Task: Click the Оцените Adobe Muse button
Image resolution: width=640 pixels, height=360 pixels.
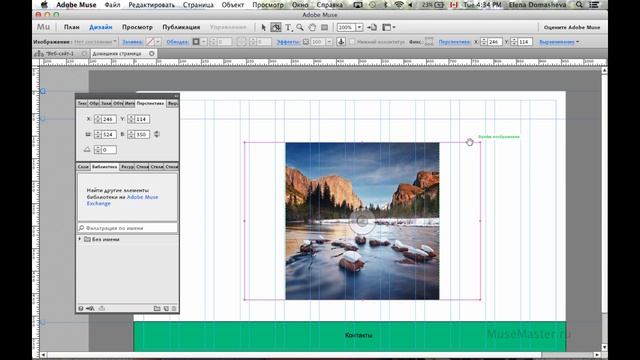Action: [x=572, y=27]
